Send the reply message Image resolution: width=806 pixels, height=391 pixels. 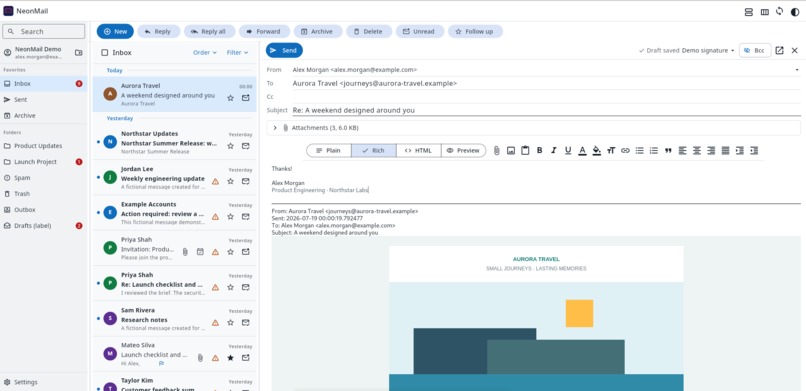click(x=284, y=50)
